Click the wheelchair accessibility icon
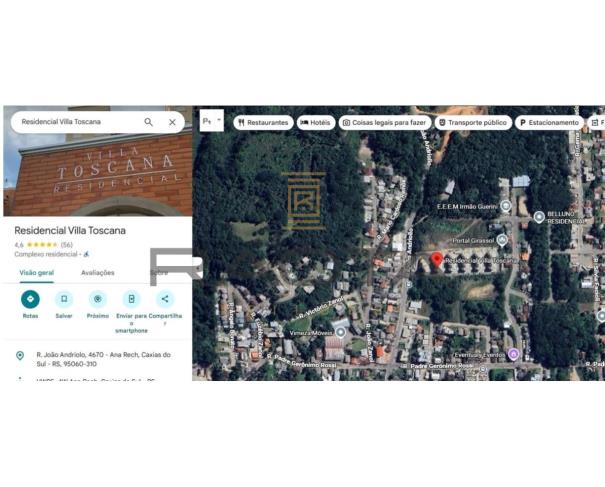605x487 pixels. coord(86,254)
